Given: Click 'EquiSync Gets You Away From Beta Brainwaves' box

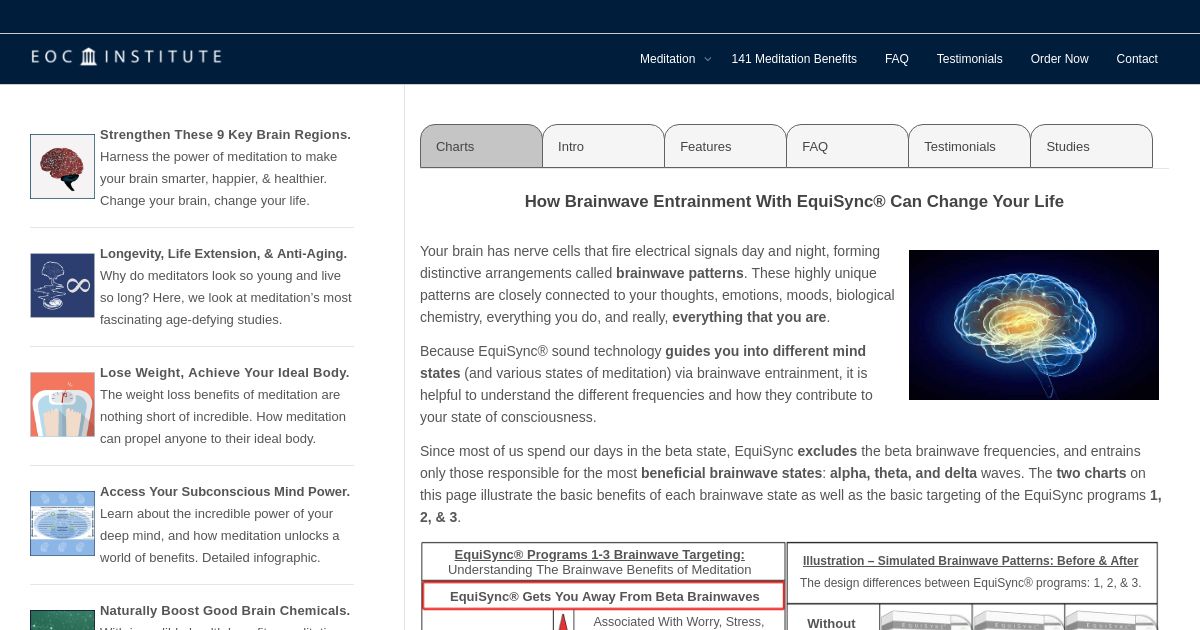Looking at the screenshot, I should 604,596.
